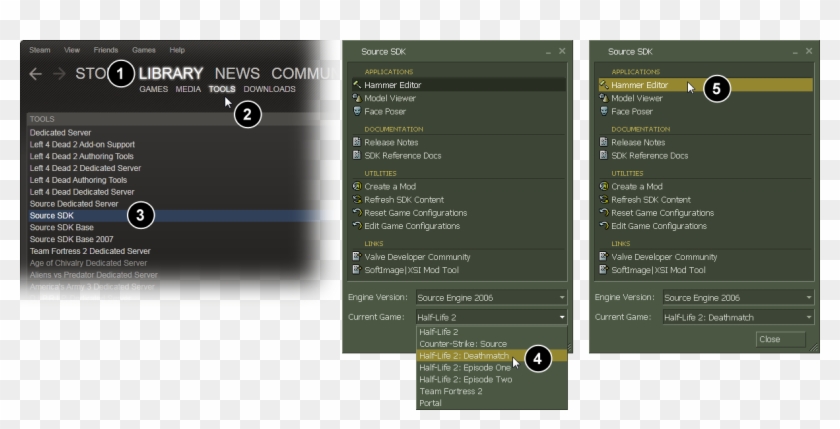Open the Friends menu in Steam

click(x=106, y=50)
